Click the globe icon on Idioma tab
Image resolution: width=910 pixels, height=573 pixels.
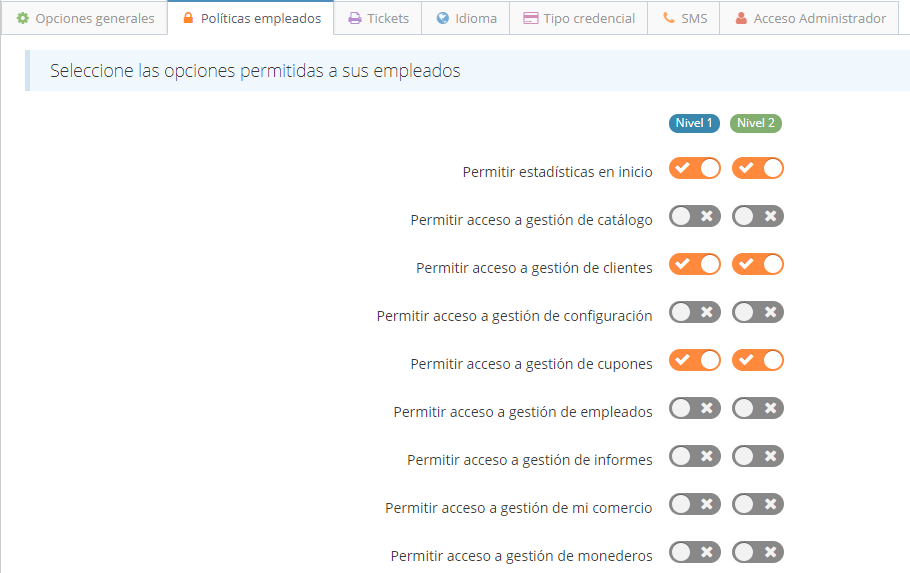443,18
